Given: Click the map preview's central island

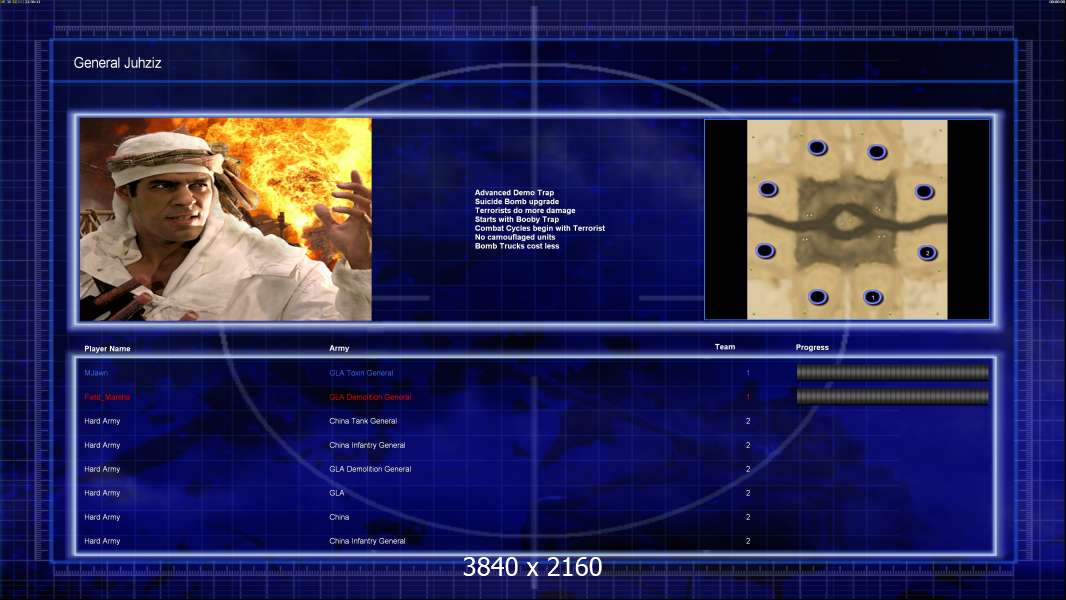Looking at the screenshot, I should (x=846, y=220).
